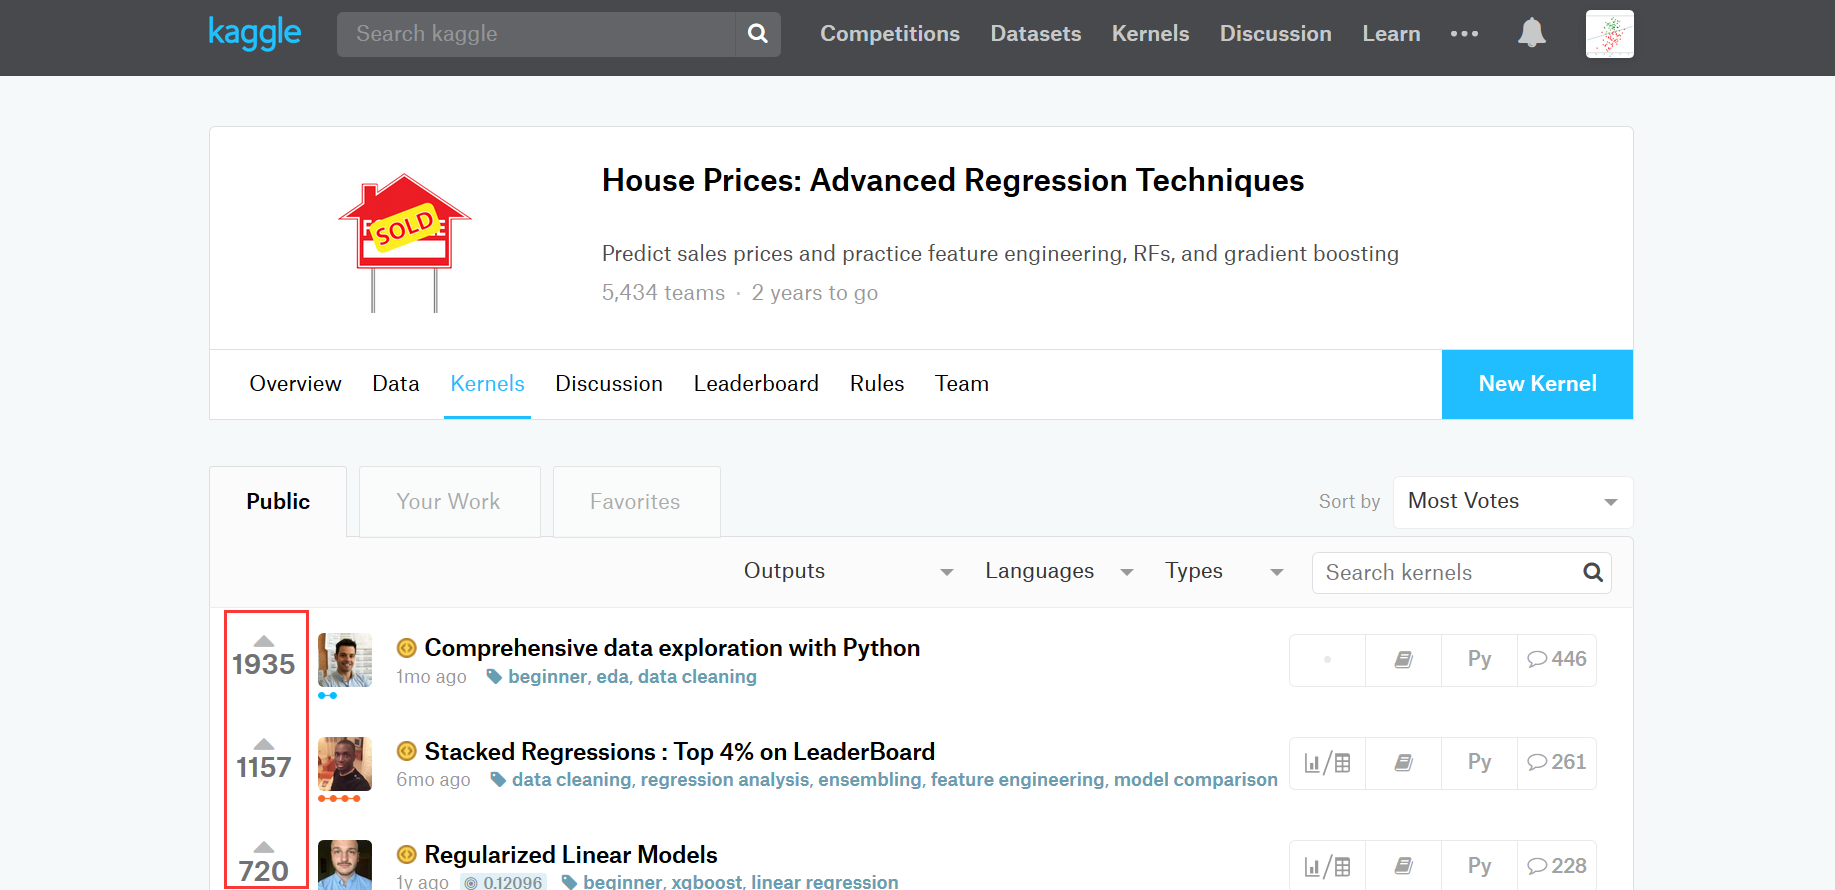Go to Datasets in top navigation
Screen dimensions: 1835x890
(1036, 34)
